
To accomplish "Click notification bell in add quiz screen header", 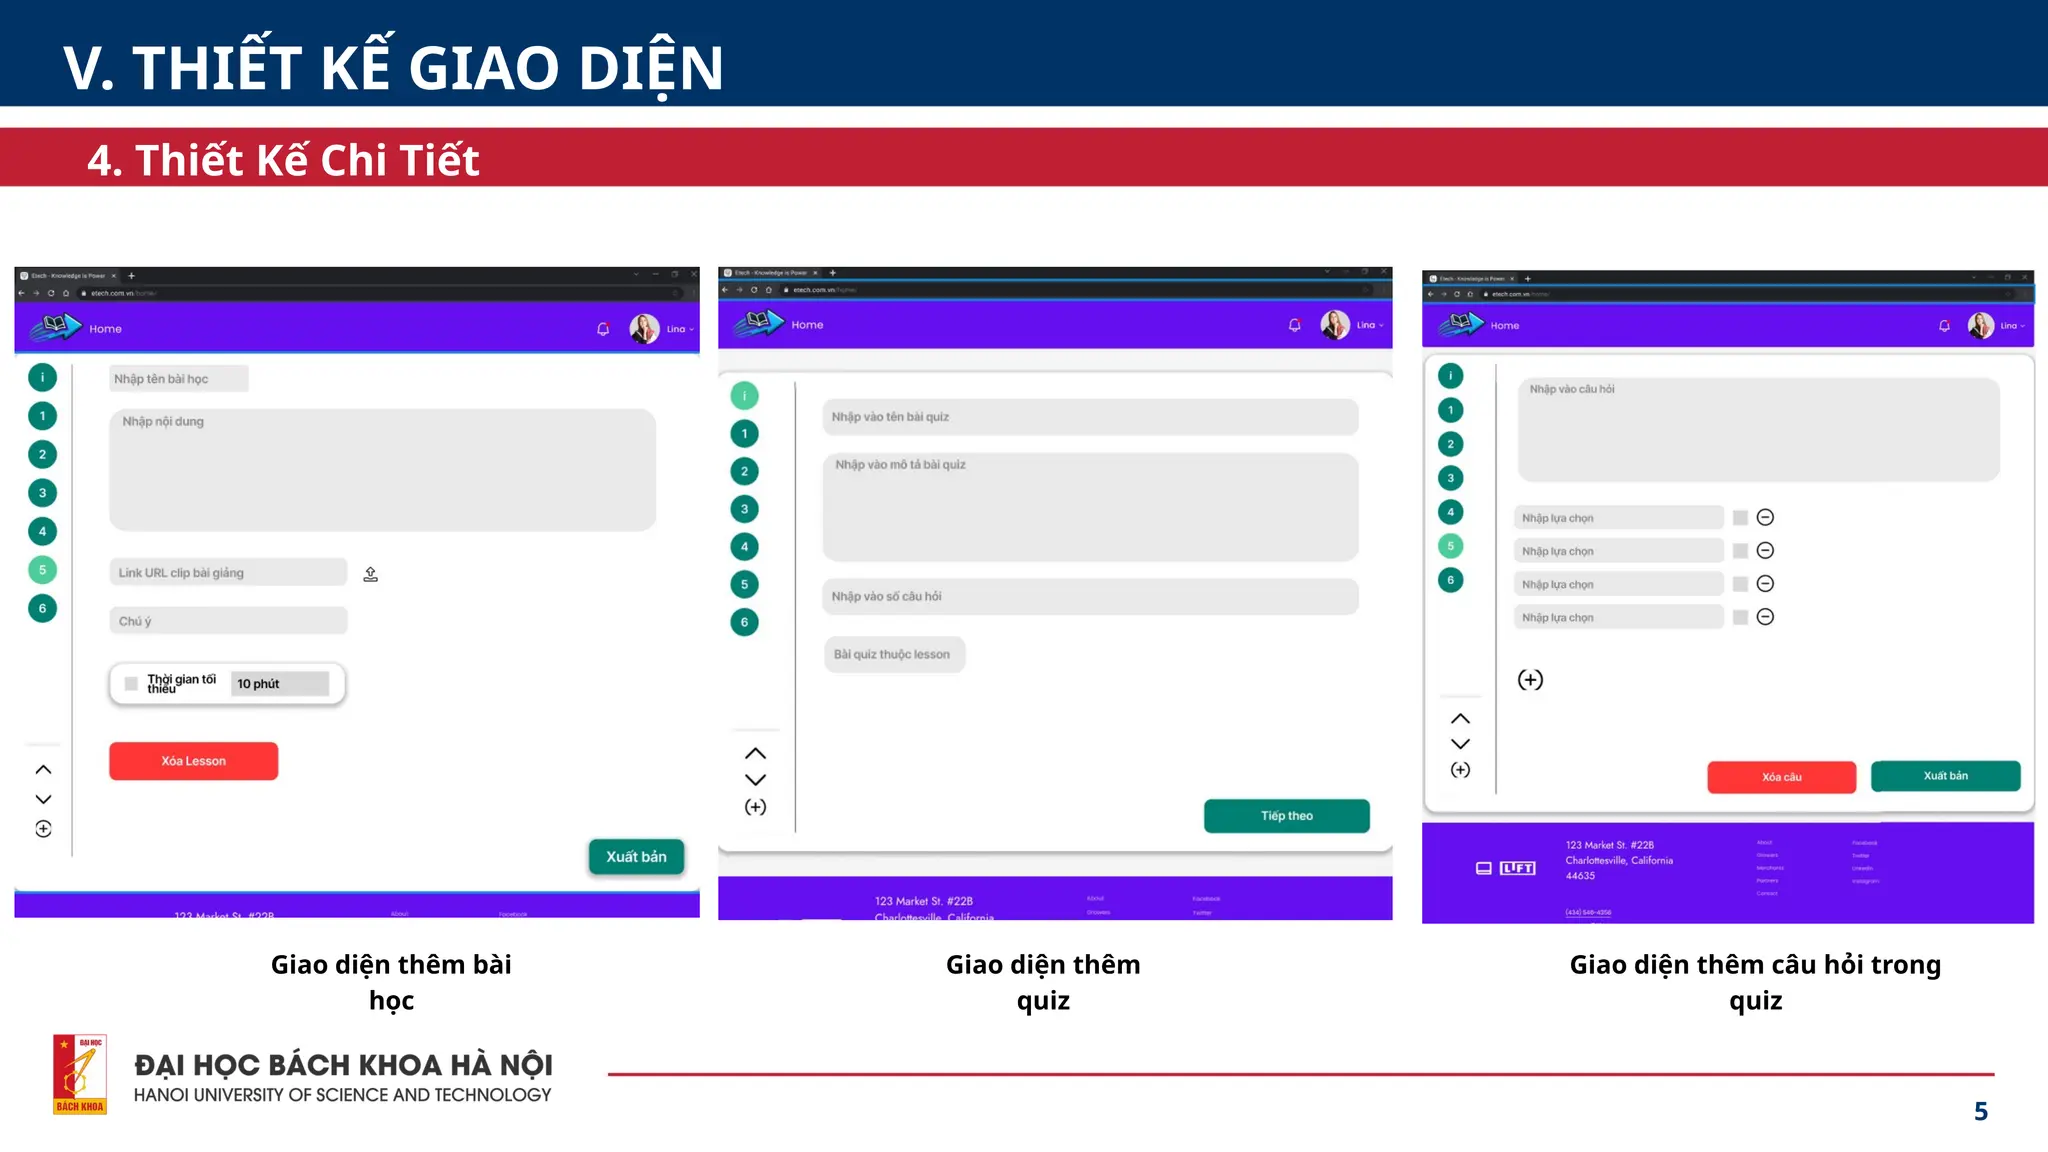I will (1295, 325).
